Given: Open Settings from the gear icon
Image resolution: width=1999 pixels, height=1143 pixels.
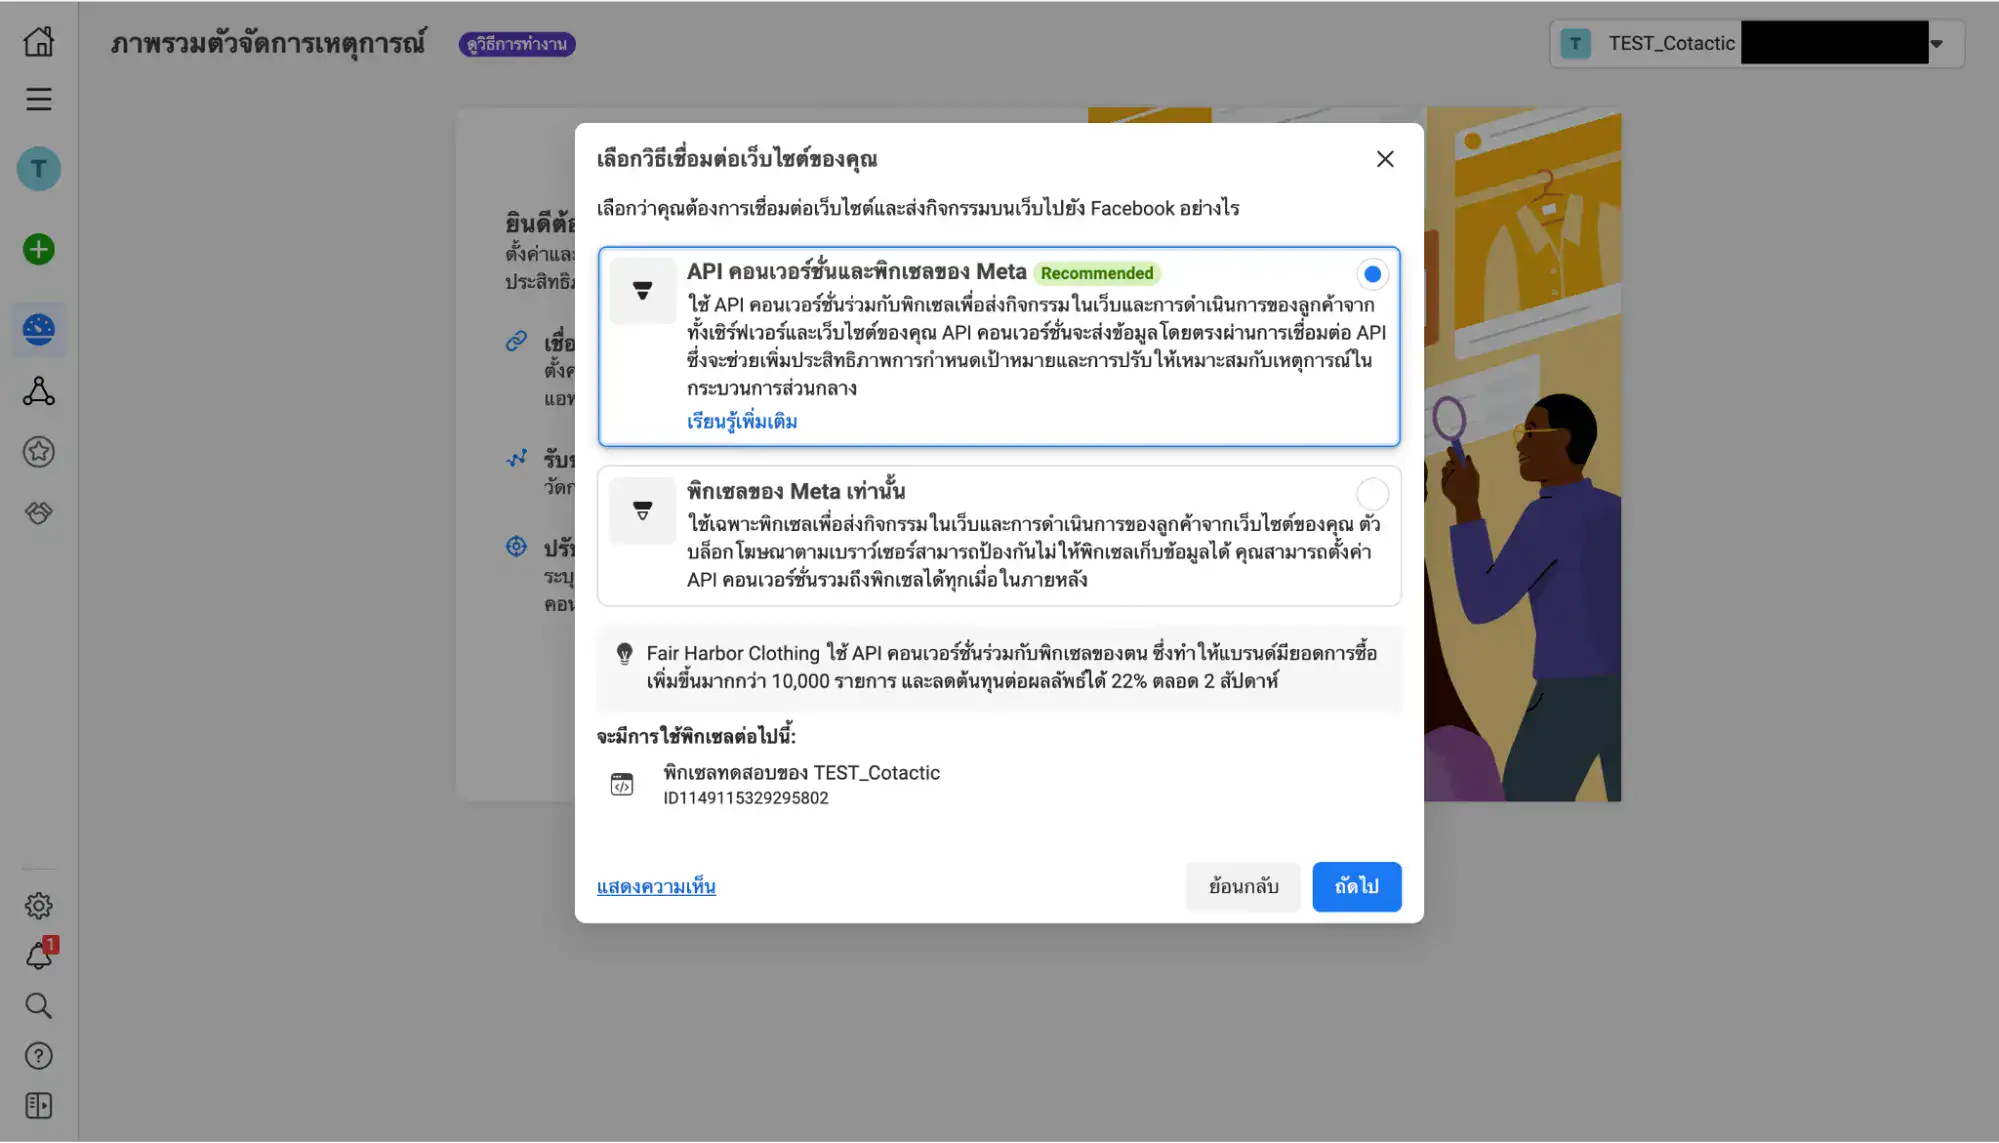Looking at the screenshot, I should point(38,905).
